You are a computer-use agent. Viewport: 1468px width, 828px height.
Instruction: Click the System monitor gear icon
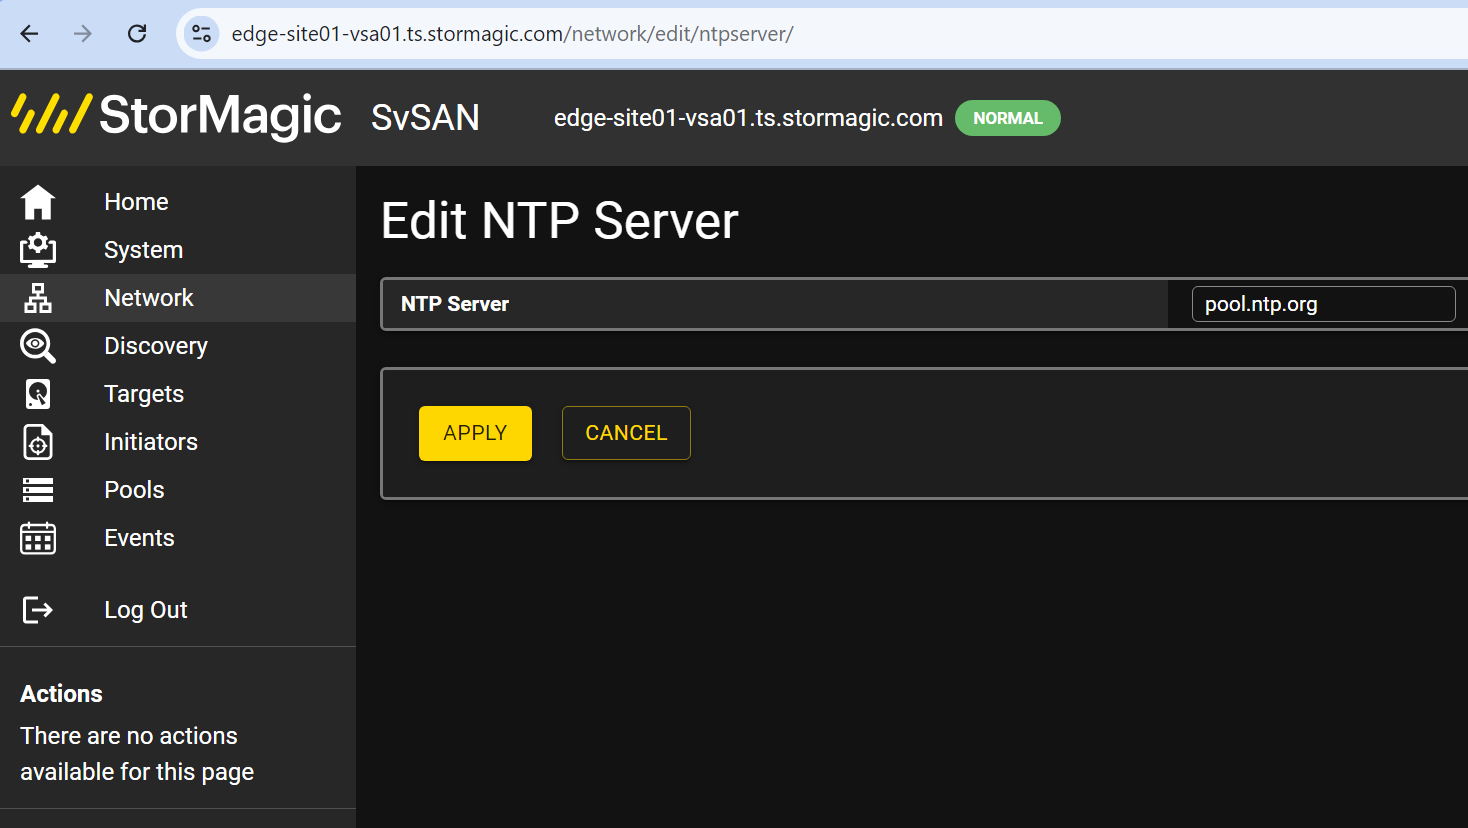pyautogui.click(x=38, y=250)
